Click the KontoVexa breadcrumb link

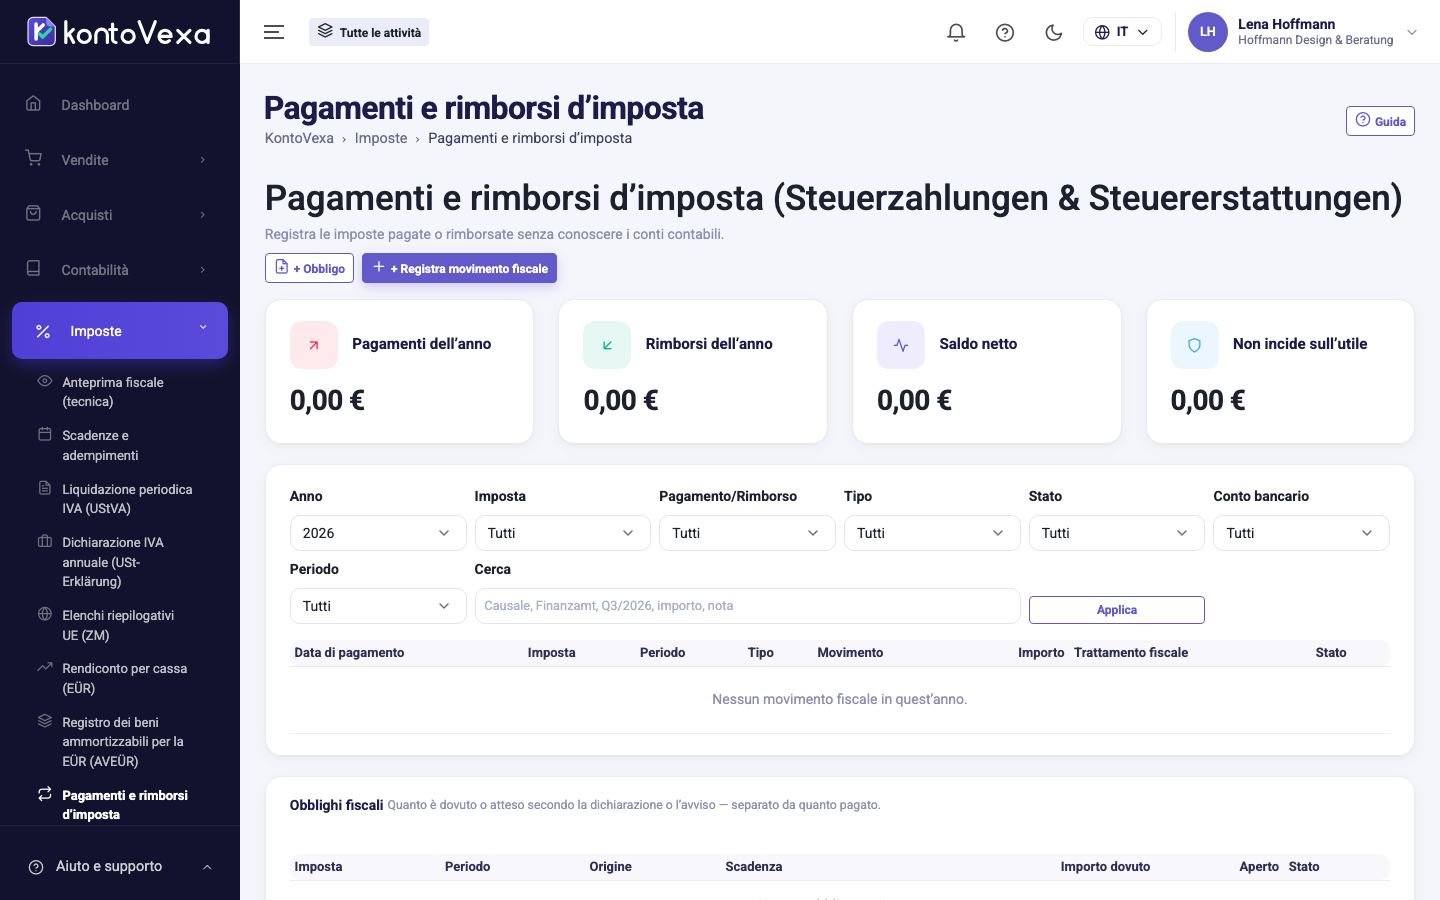point(299,138)
